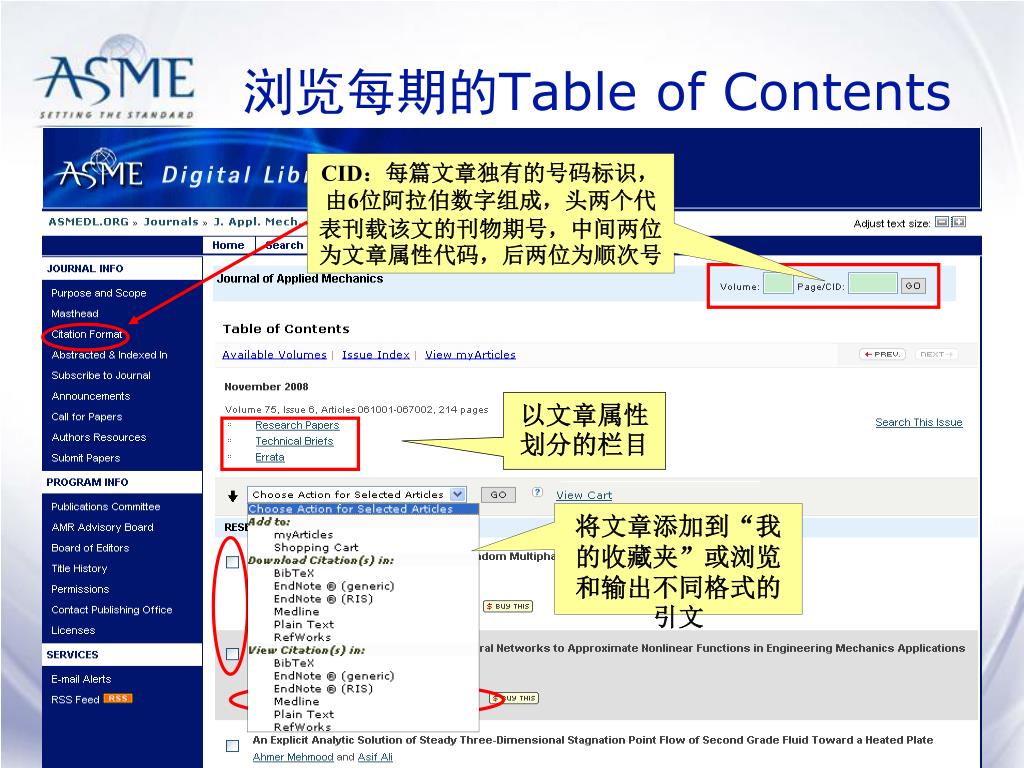The height and width of the screenshot is (768, 1024).
Task: Click GO button beside Page/CID field
Action: tap(913, 285)
